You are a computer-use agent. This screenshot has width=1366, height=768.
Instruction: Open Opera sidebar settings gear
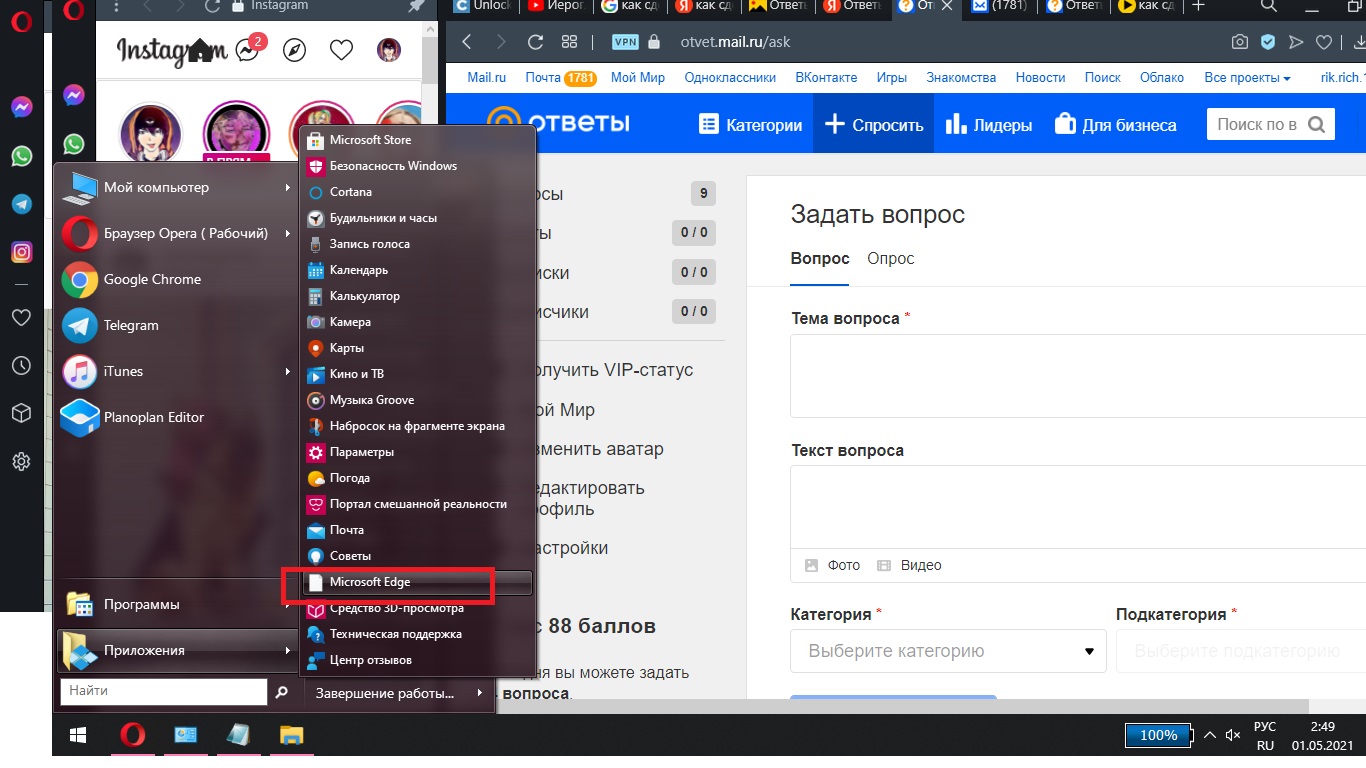tap(21, 461)
